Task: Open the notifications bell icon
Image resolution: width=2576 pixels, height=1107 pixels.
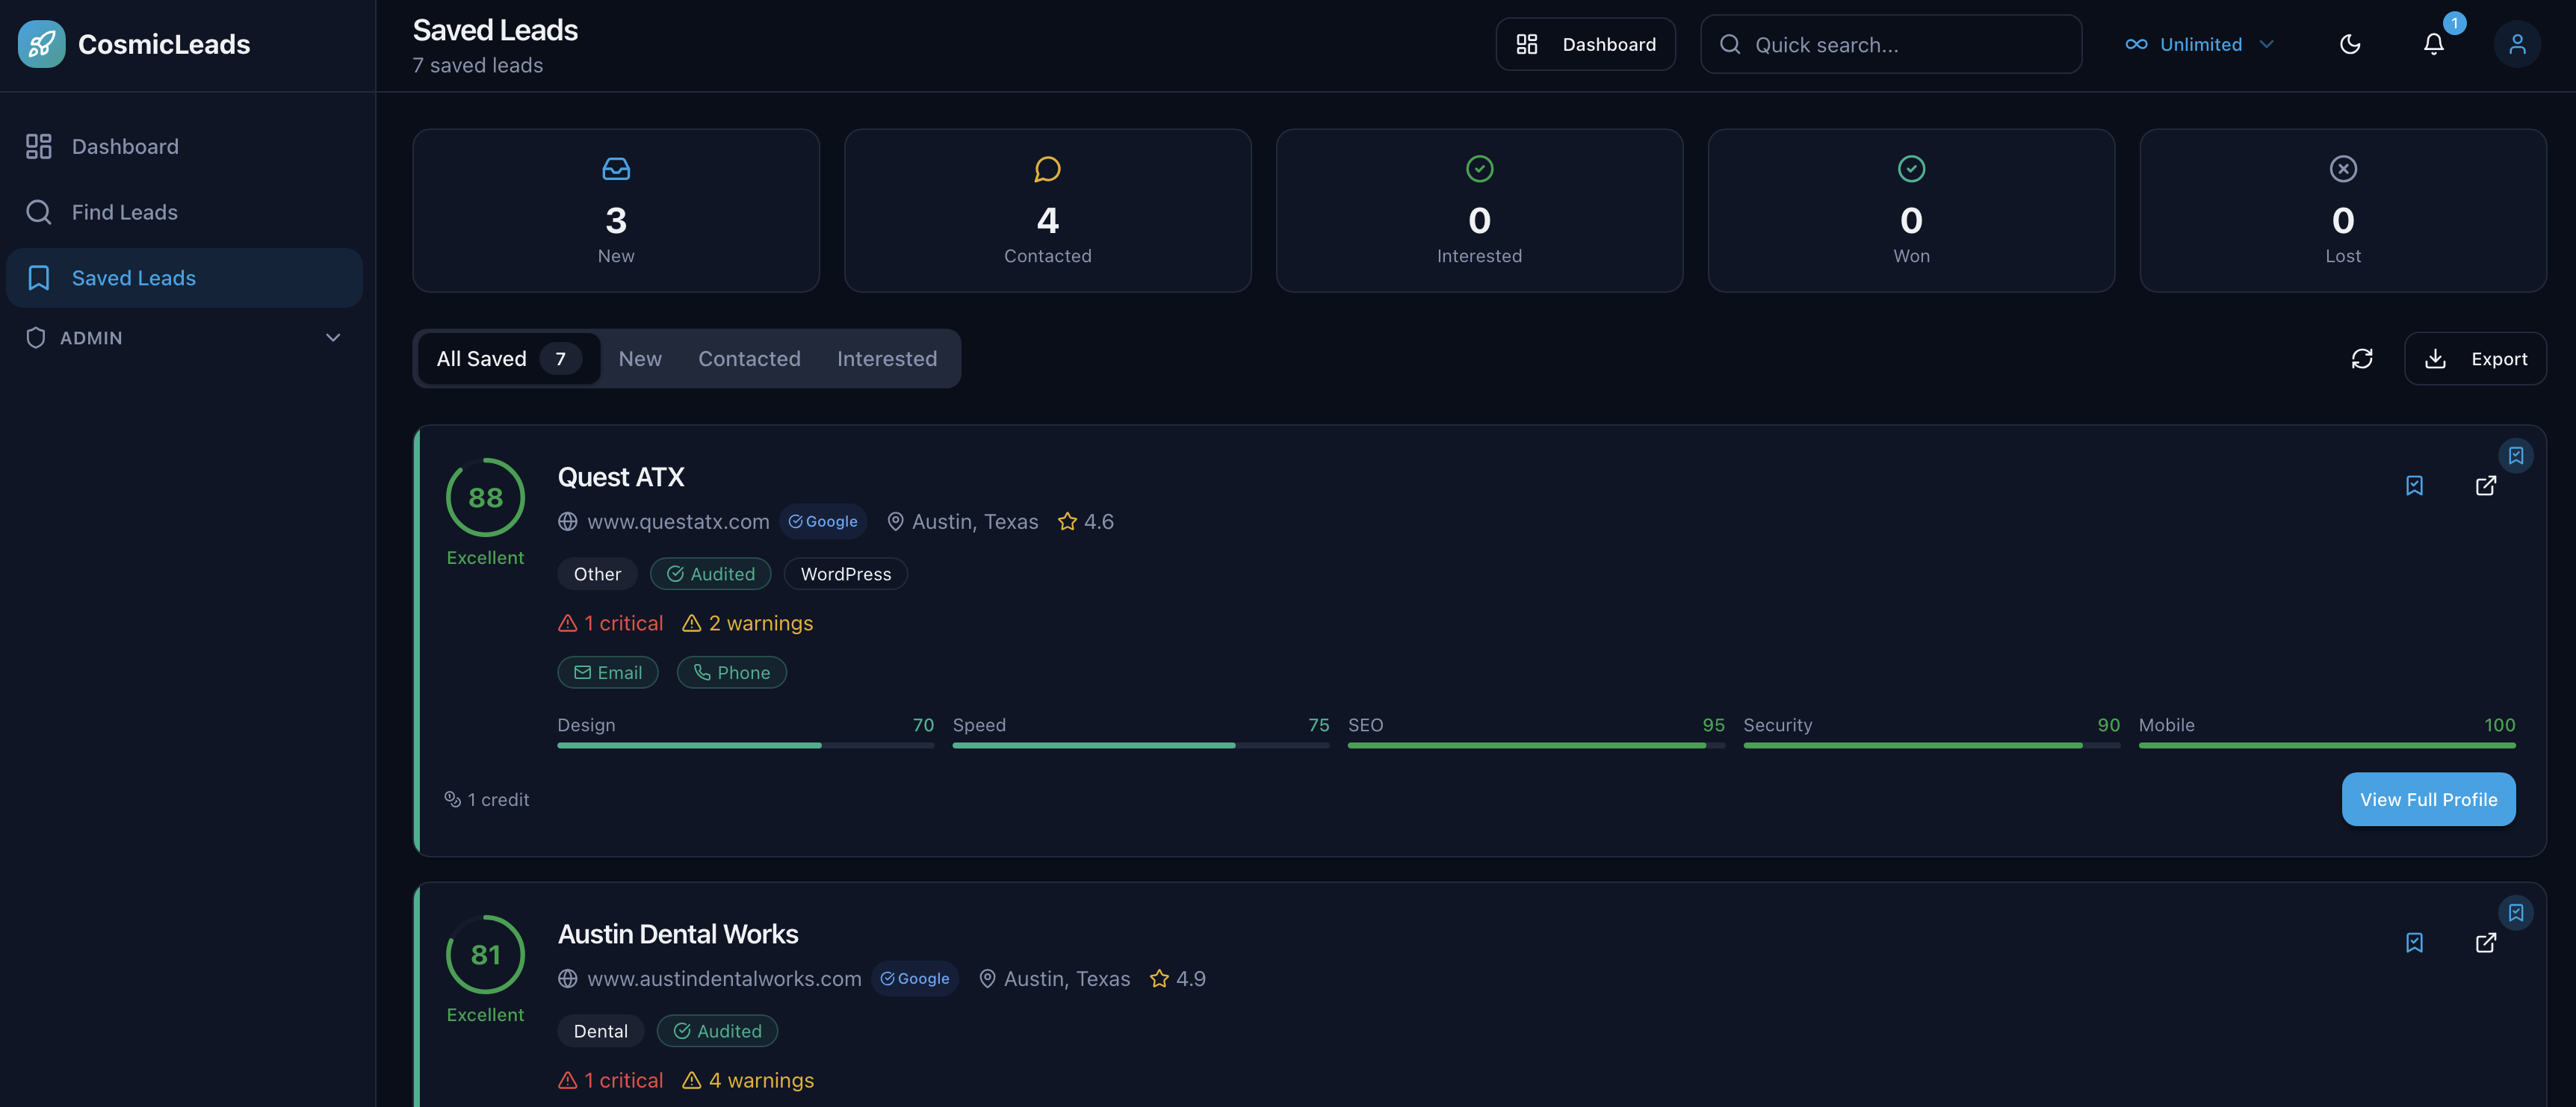Action: [x=2433, y=44]
